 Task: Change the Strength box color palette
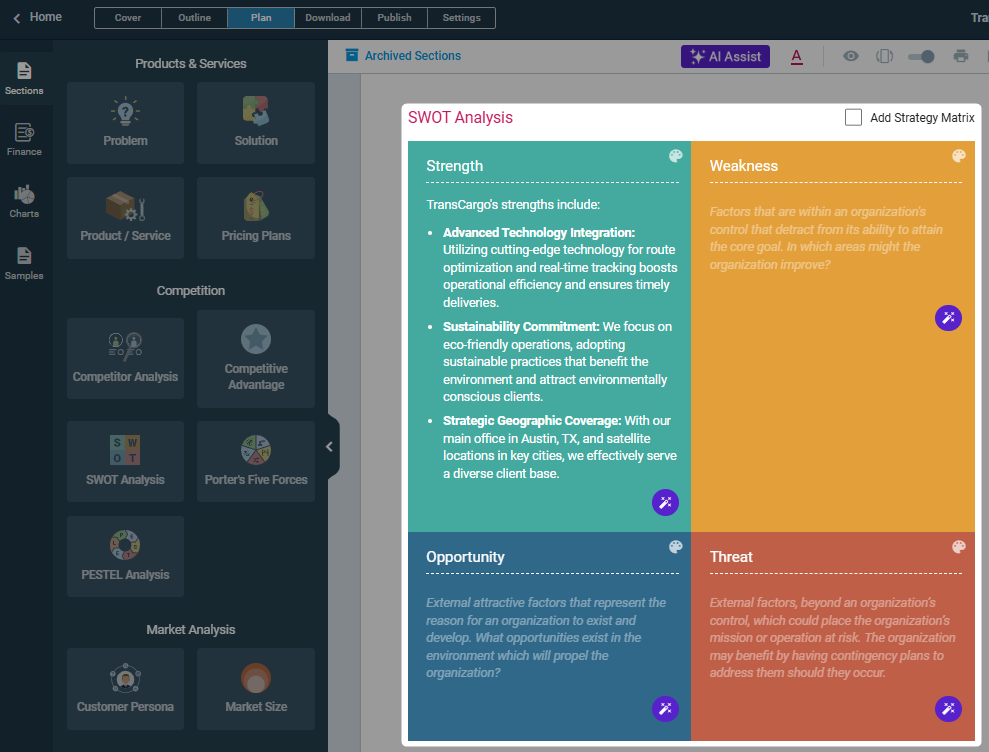676,156
